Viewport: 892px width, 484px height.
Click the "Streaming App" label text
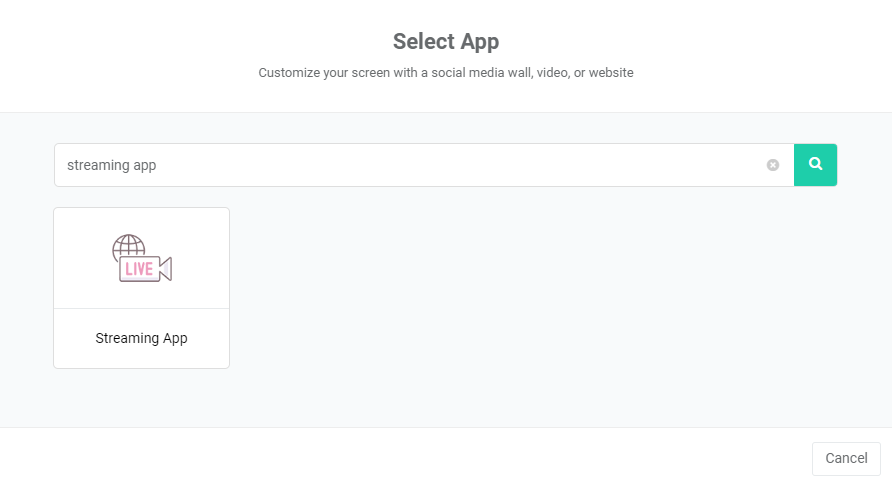coord(141,338)
